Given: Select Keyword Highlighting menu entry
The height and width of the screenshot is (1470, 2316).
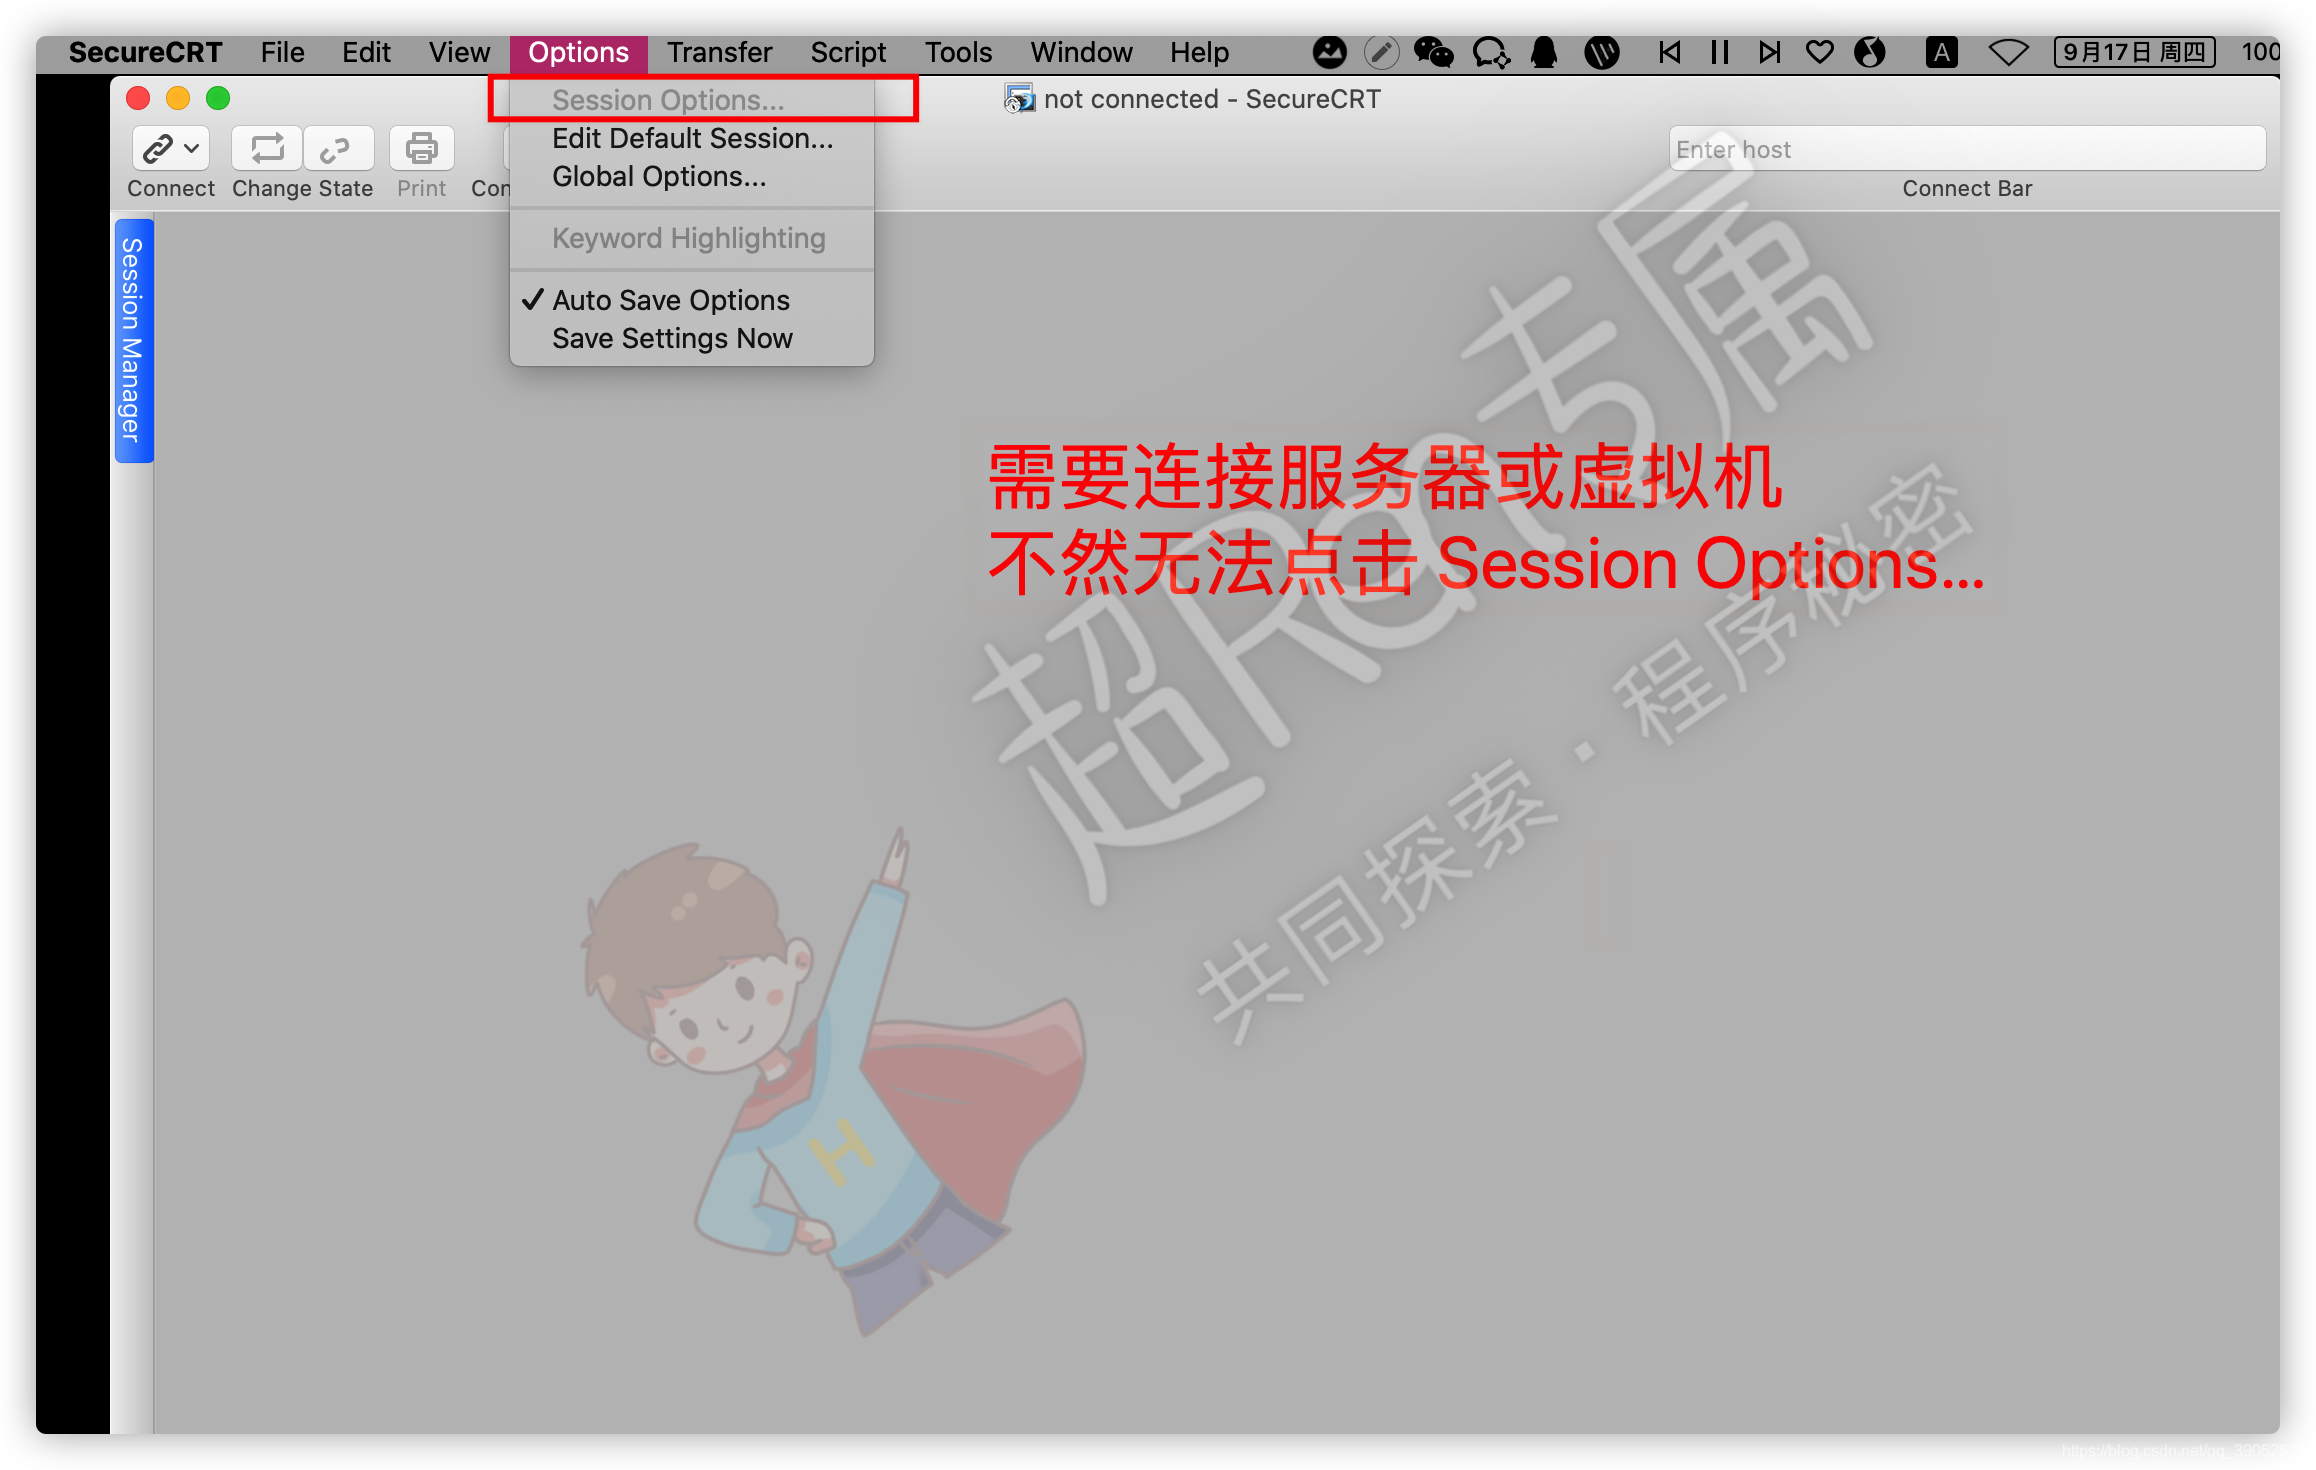Looking at the screenshot, I should click(692, 238).
